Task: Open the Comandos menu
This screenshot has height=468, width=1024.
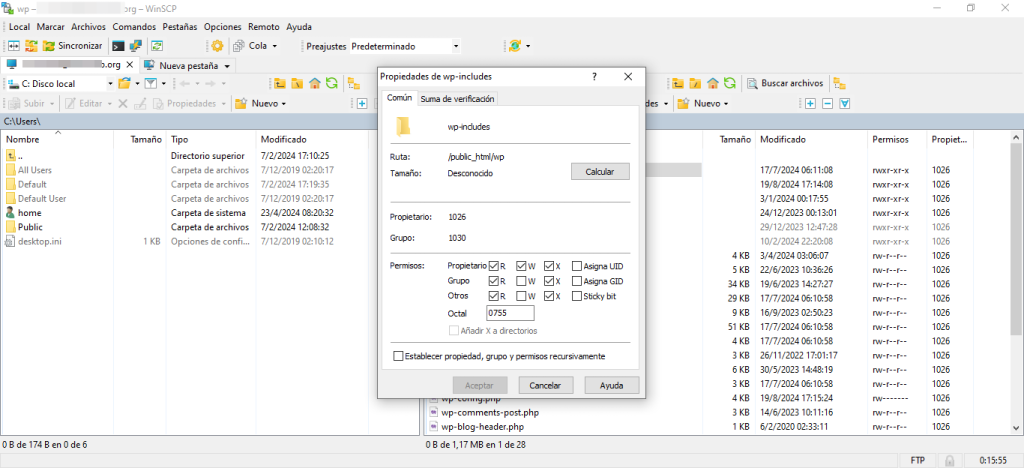Action: click(134, 27)
